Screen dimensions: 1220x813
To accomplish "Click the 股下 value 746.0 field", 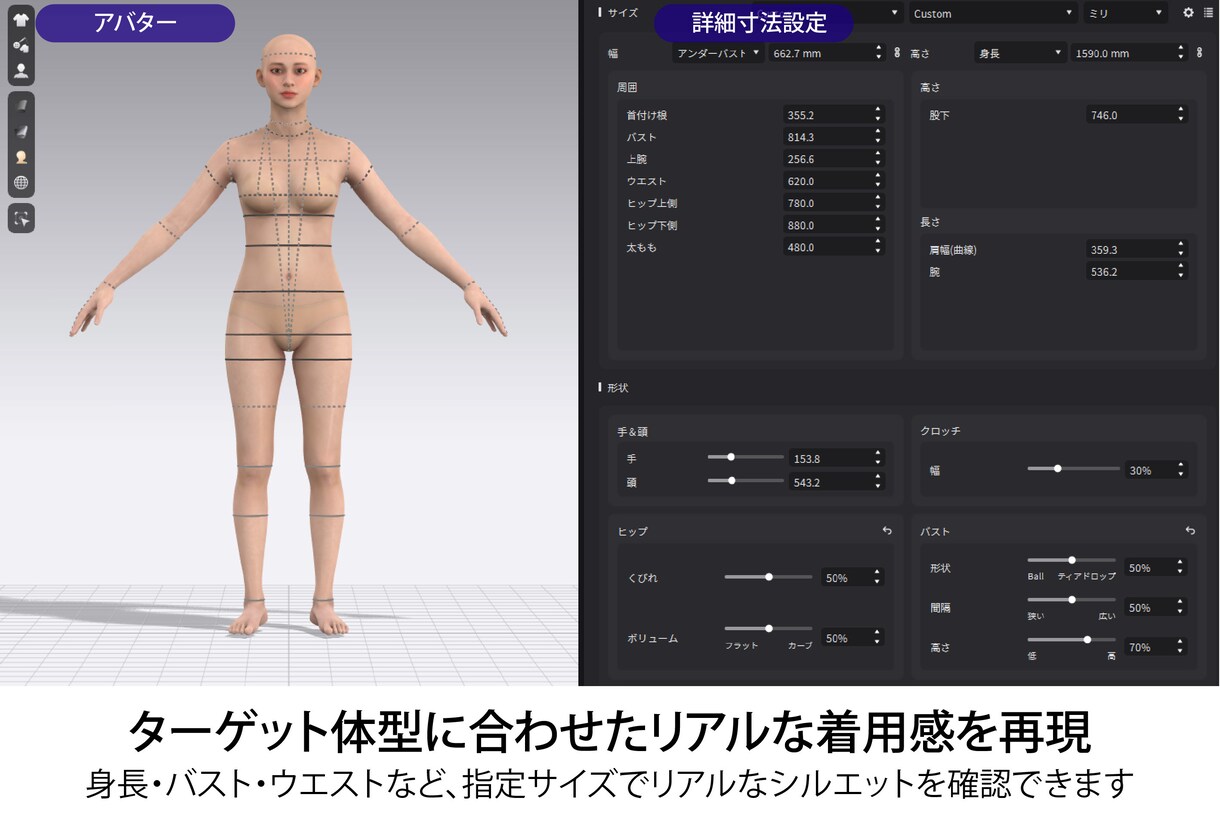I will coord(1136,115).
